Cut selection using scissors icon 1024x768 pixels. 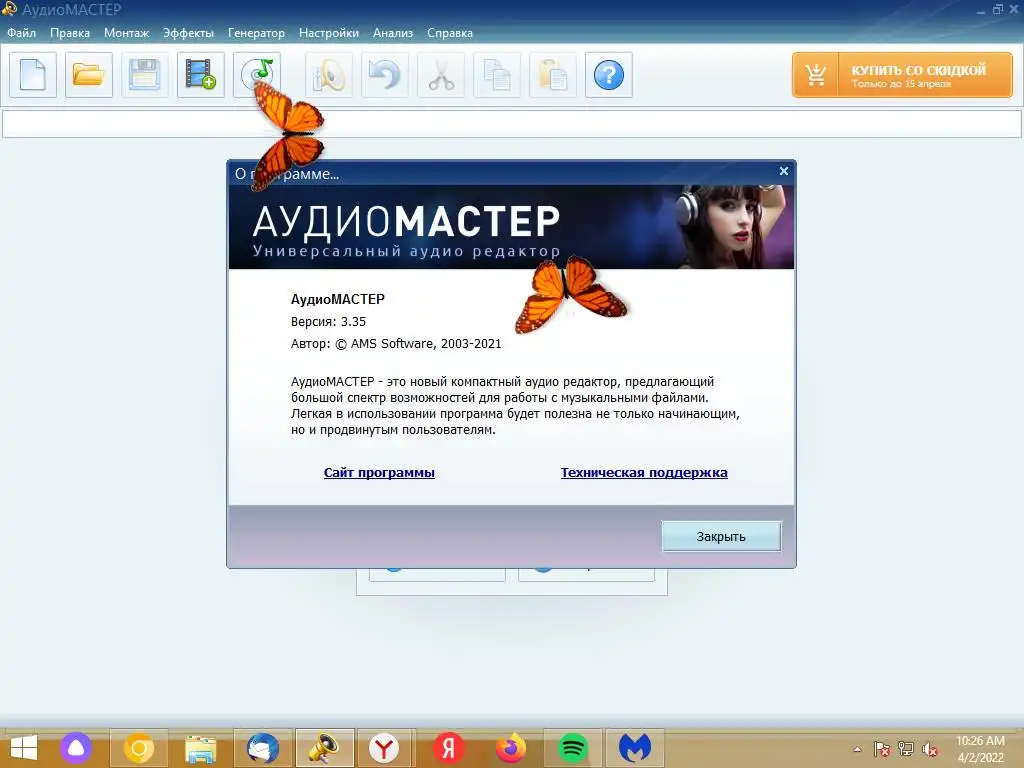pyautogui.click(x=441, y=75)
